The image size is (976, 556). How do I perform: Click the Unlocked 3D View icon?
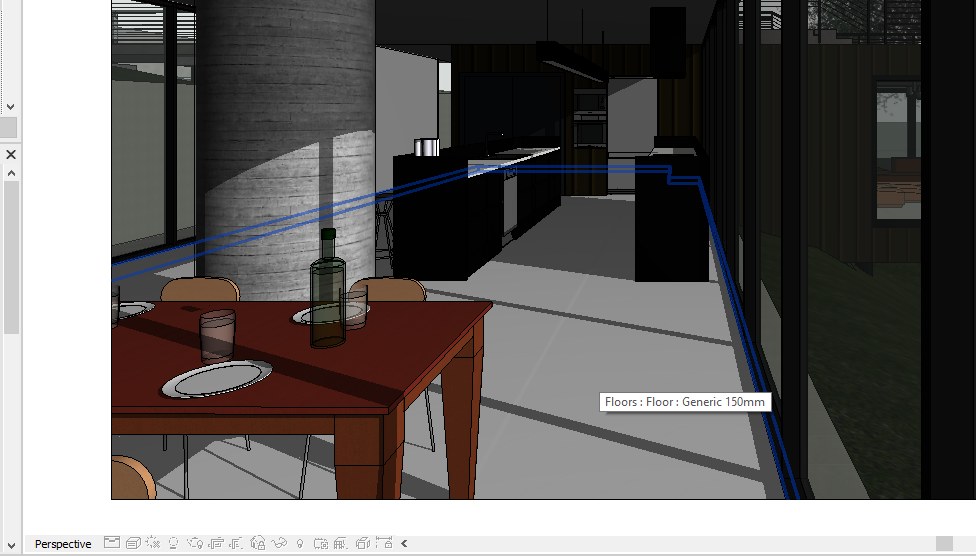258,543
